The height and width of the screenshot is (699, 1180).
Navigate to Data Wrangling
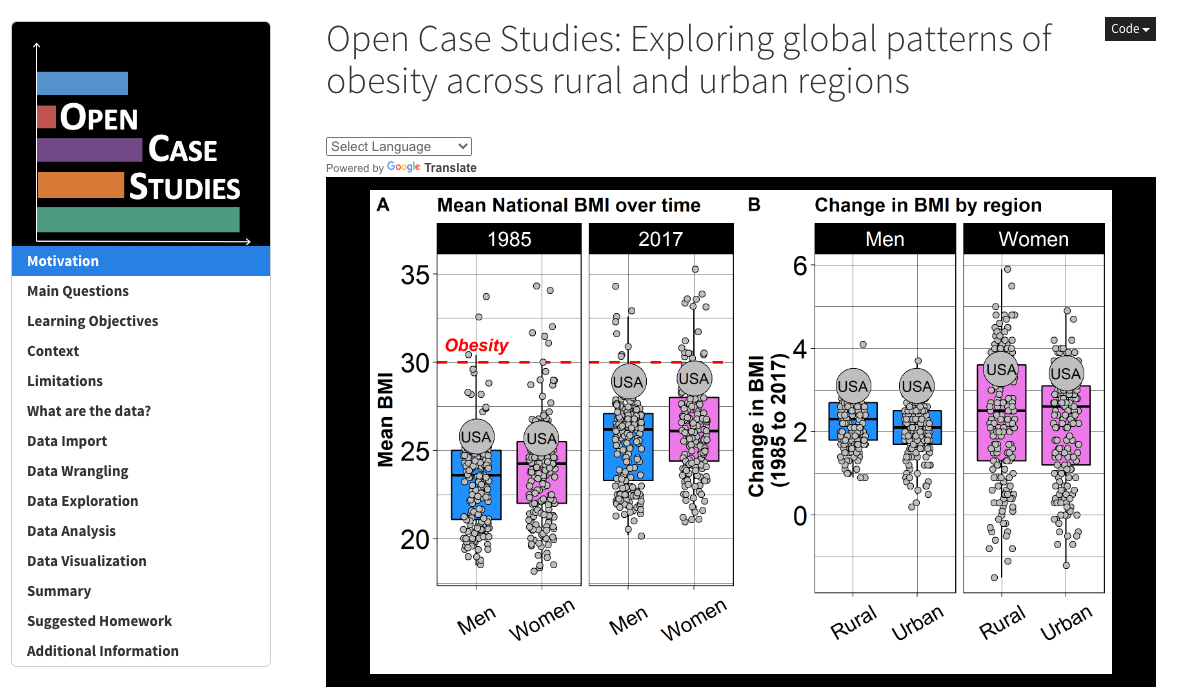141,472
